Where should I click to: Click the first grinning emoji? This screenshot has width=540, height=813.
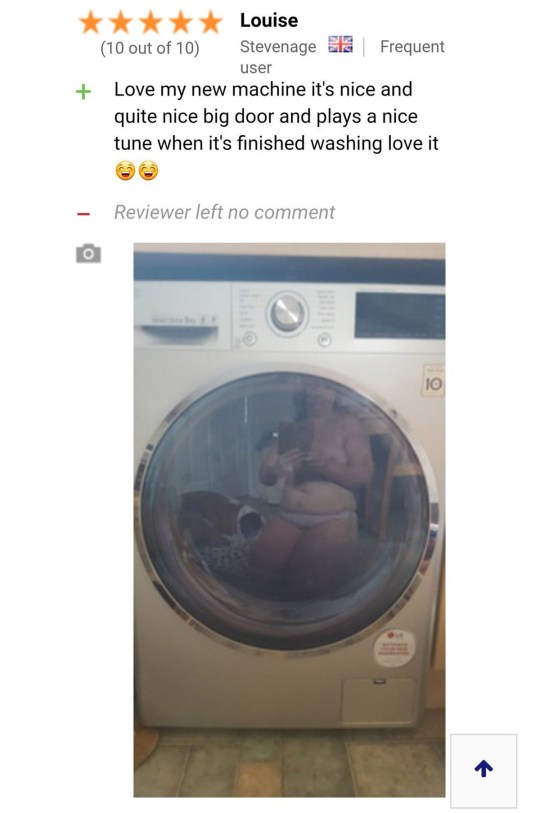click(125, 170)
